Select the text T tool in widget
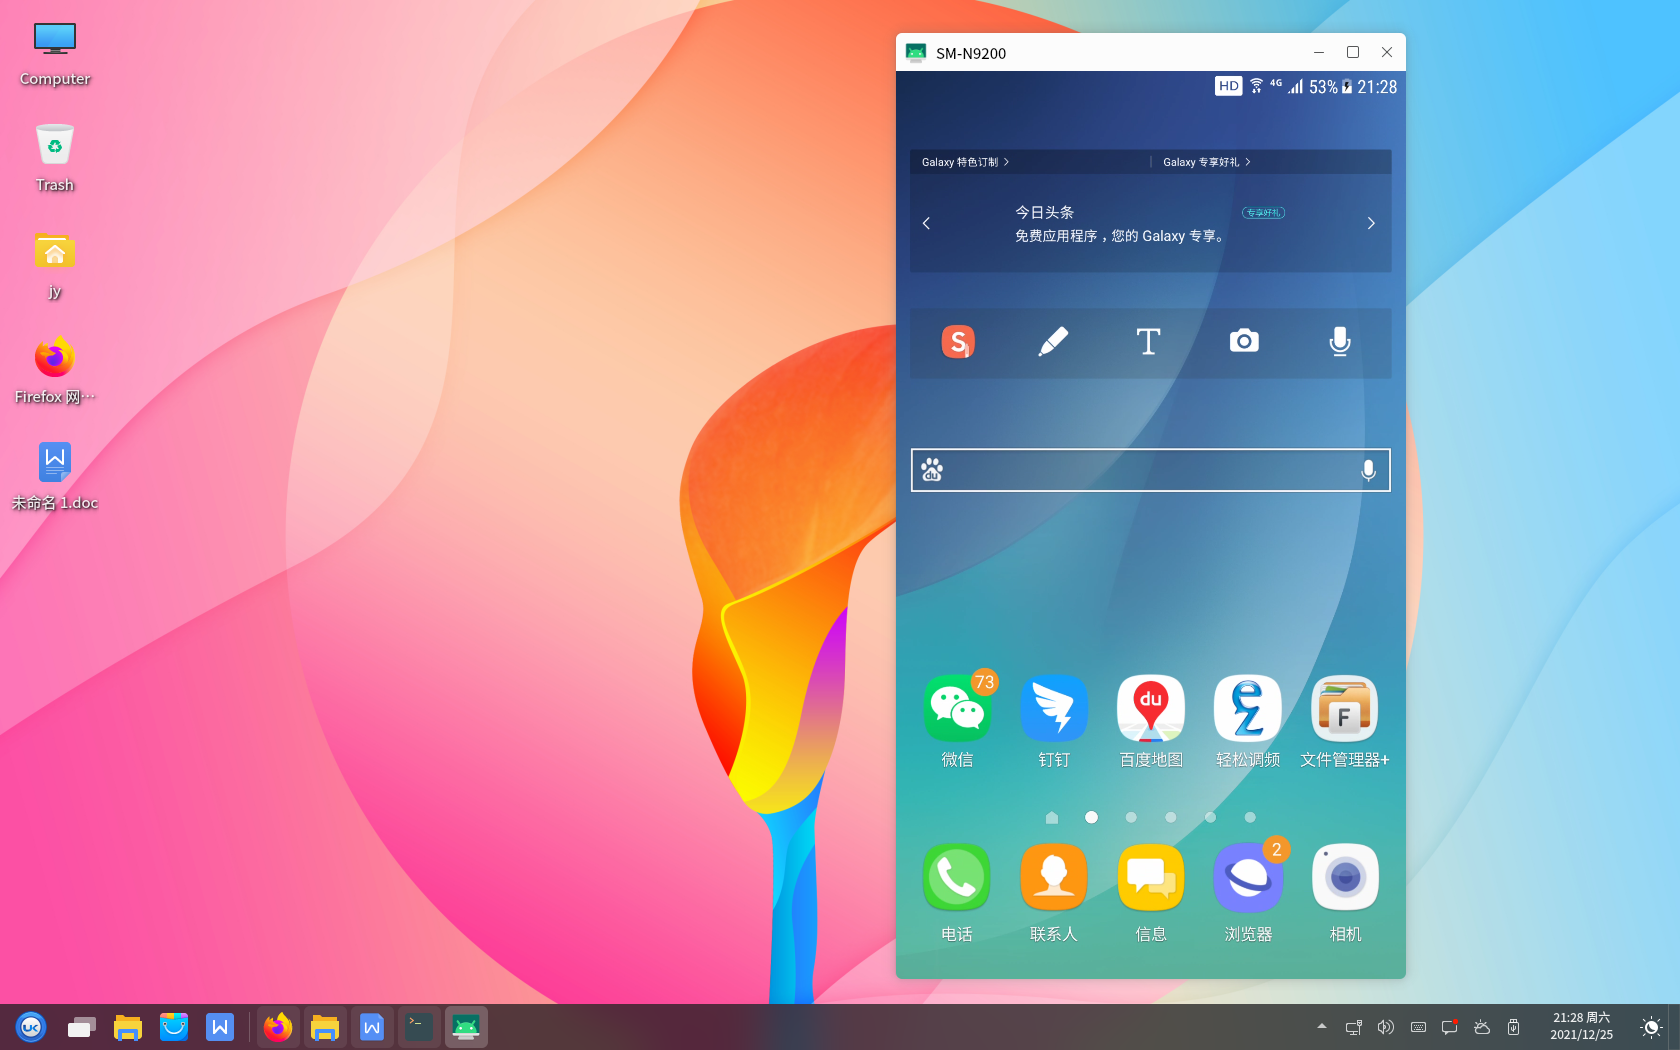Image resolution: width=1680 pixels, height=1050 pixels. (x=1148, y=342)
